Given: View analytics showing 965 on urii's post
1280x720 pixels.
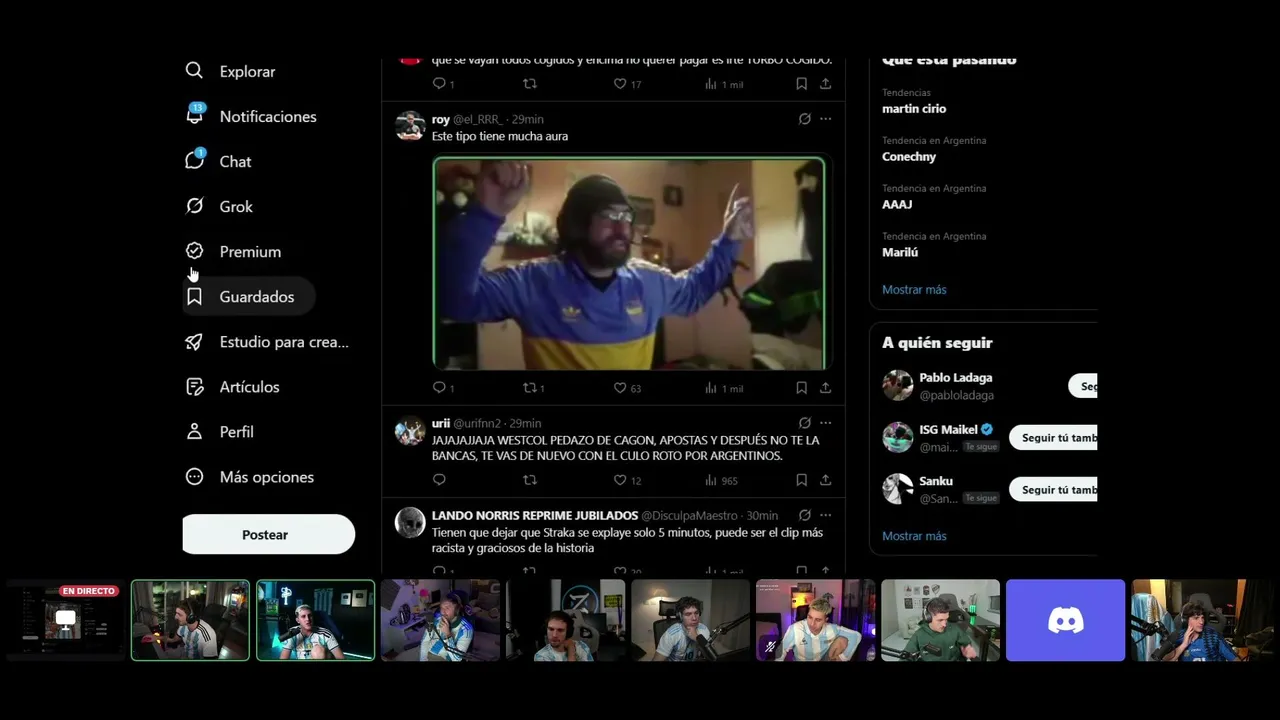Looking at the screenshot, I should [720, 480].
